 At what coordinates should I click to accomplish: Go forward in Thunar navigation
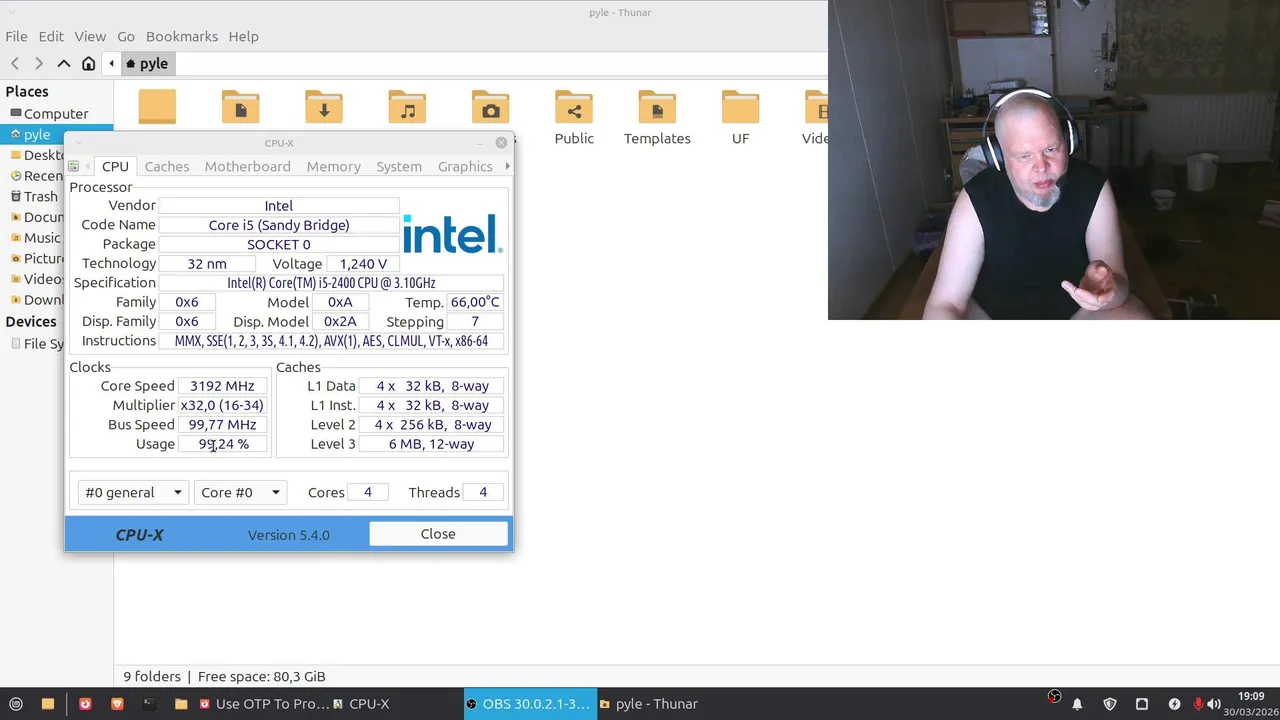(x=39, y=63)
